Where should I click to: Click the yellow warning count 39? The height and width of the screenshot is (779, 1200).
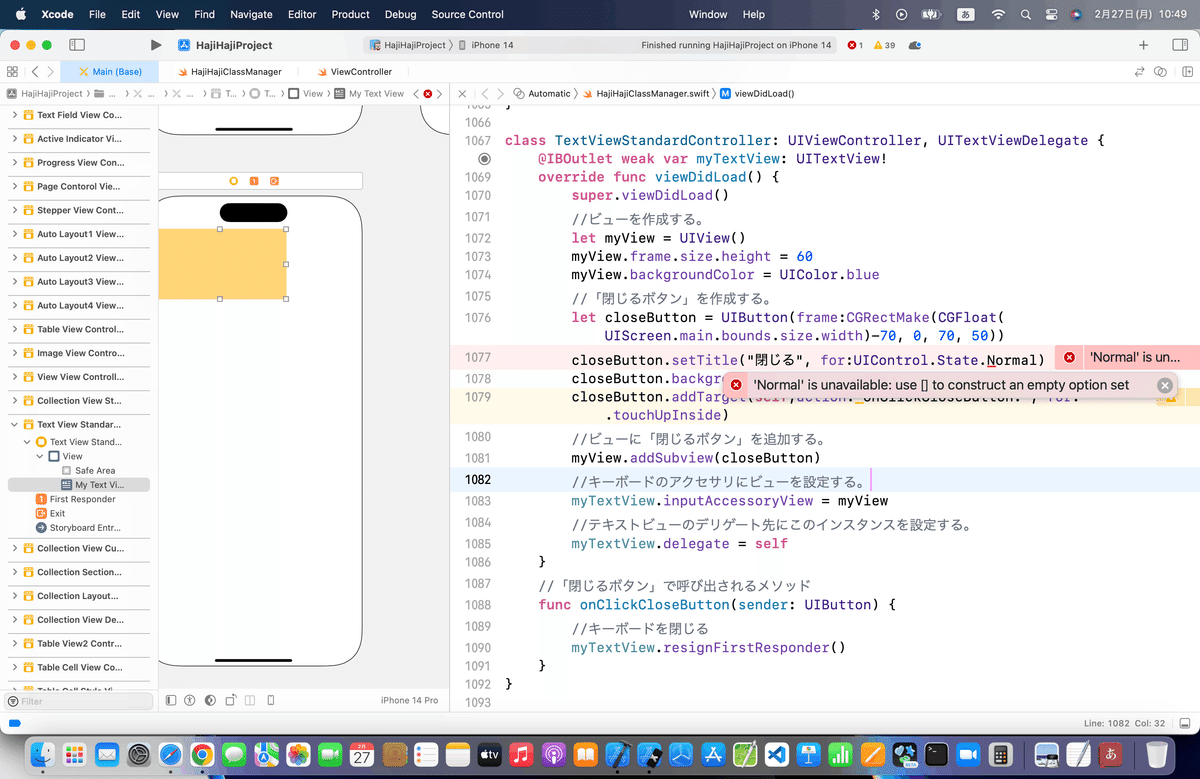(x=884, y=45)
